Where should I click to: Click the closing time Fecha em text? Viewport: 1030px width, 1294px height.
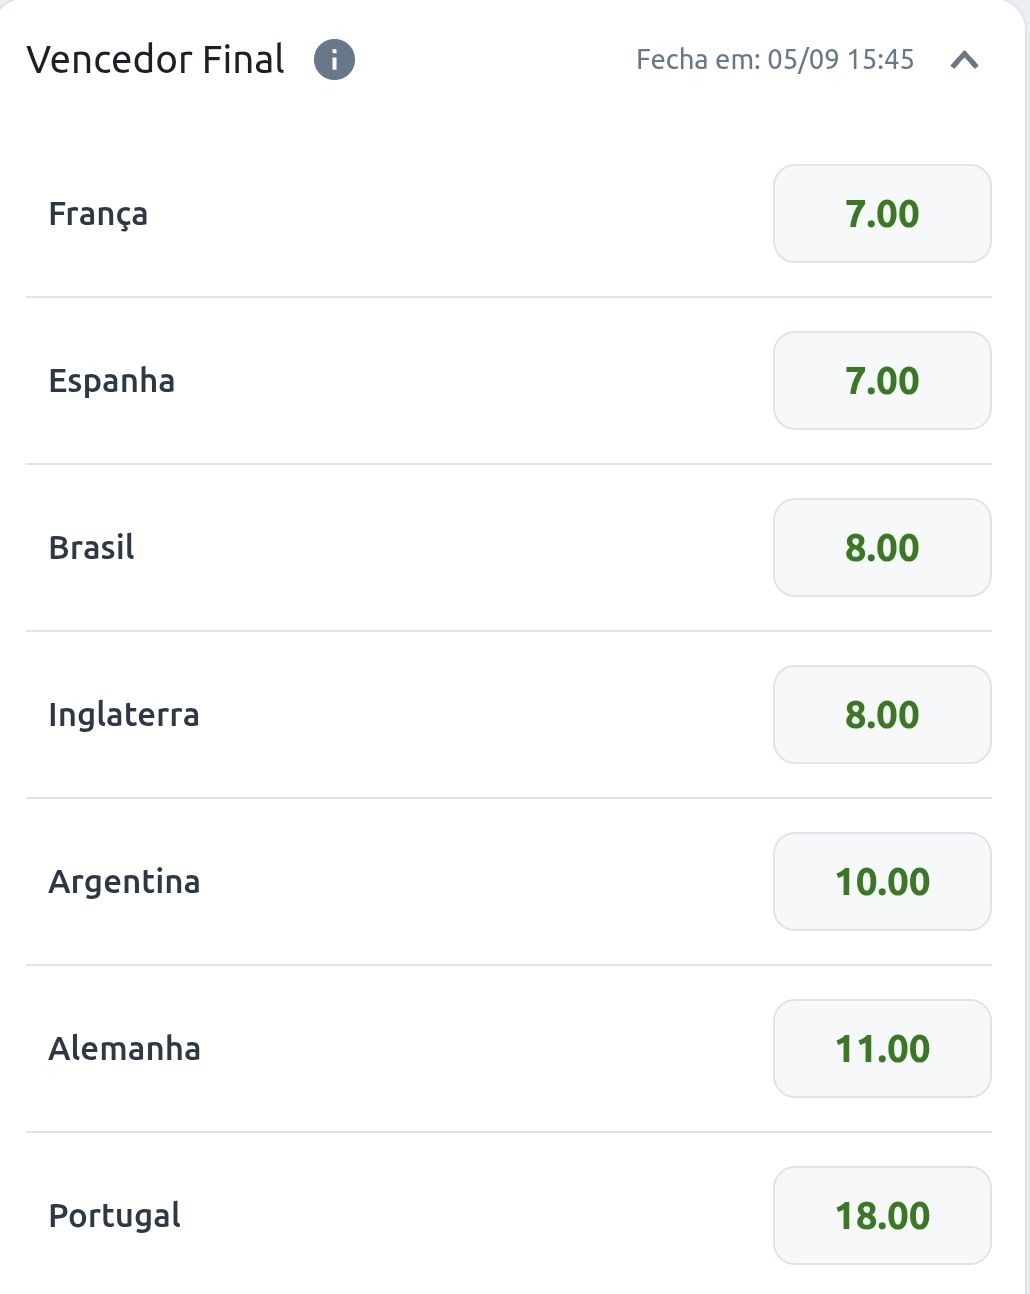click(x=775, y=60)
